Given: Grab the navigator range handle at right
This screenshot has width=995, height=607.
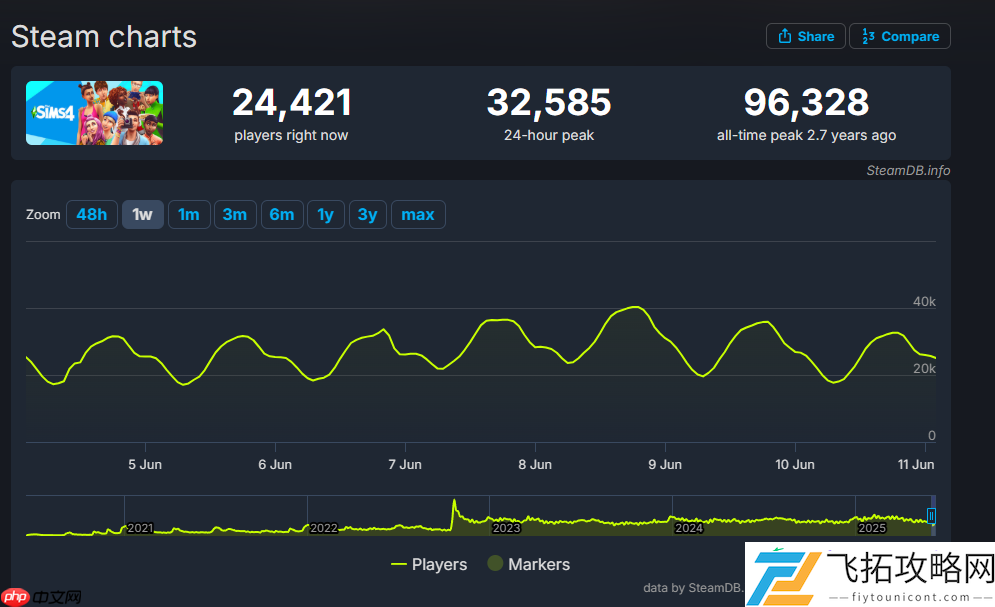Looking at the screenshot, I should tap(931, 516).
